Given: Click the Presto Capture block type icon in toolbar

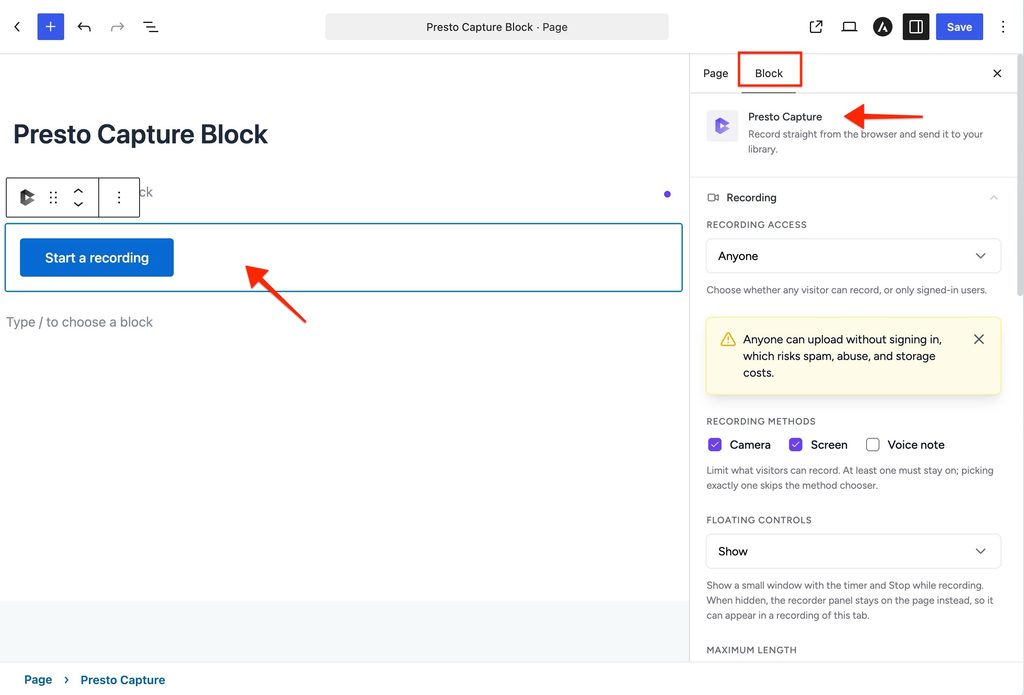Looking at the screenshot, I should [27, 197].
